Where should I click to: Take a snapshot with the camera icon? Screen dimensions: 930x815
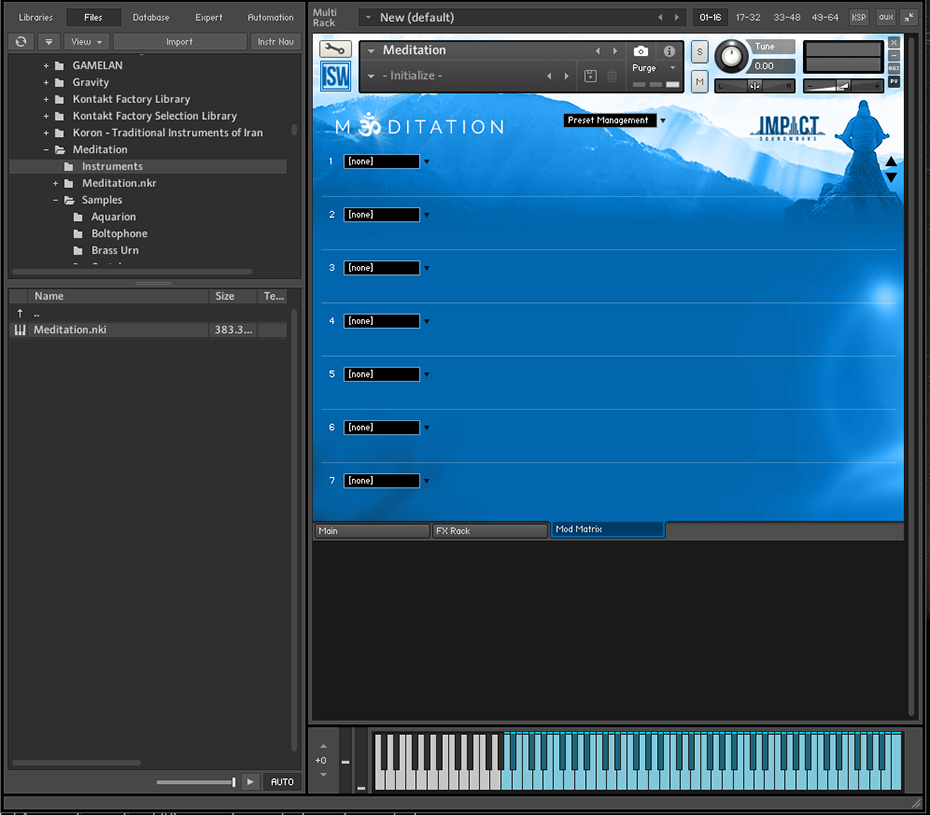click(x=641, y=51)
